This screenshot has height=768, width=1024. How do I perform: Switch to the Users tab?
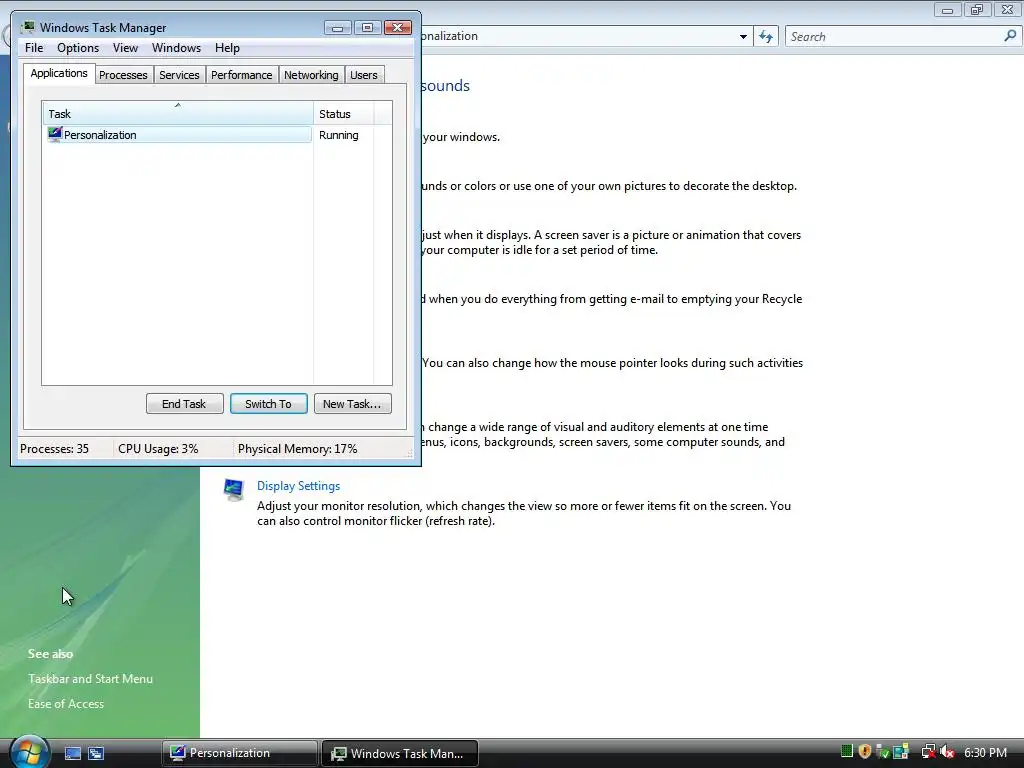pos(364,75)
